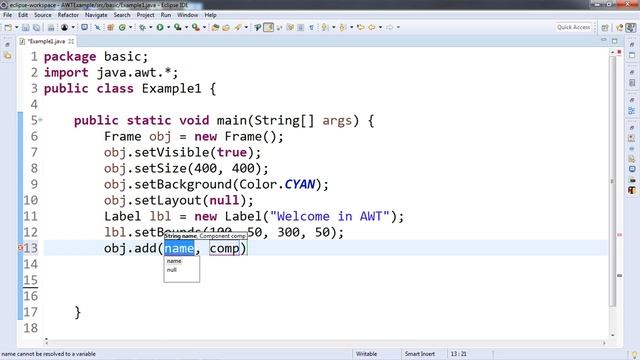The width and height of the screenshot is (640, 360).
Task: Click the Open Type toolbar icon
Action: click(x=215, y=27)
